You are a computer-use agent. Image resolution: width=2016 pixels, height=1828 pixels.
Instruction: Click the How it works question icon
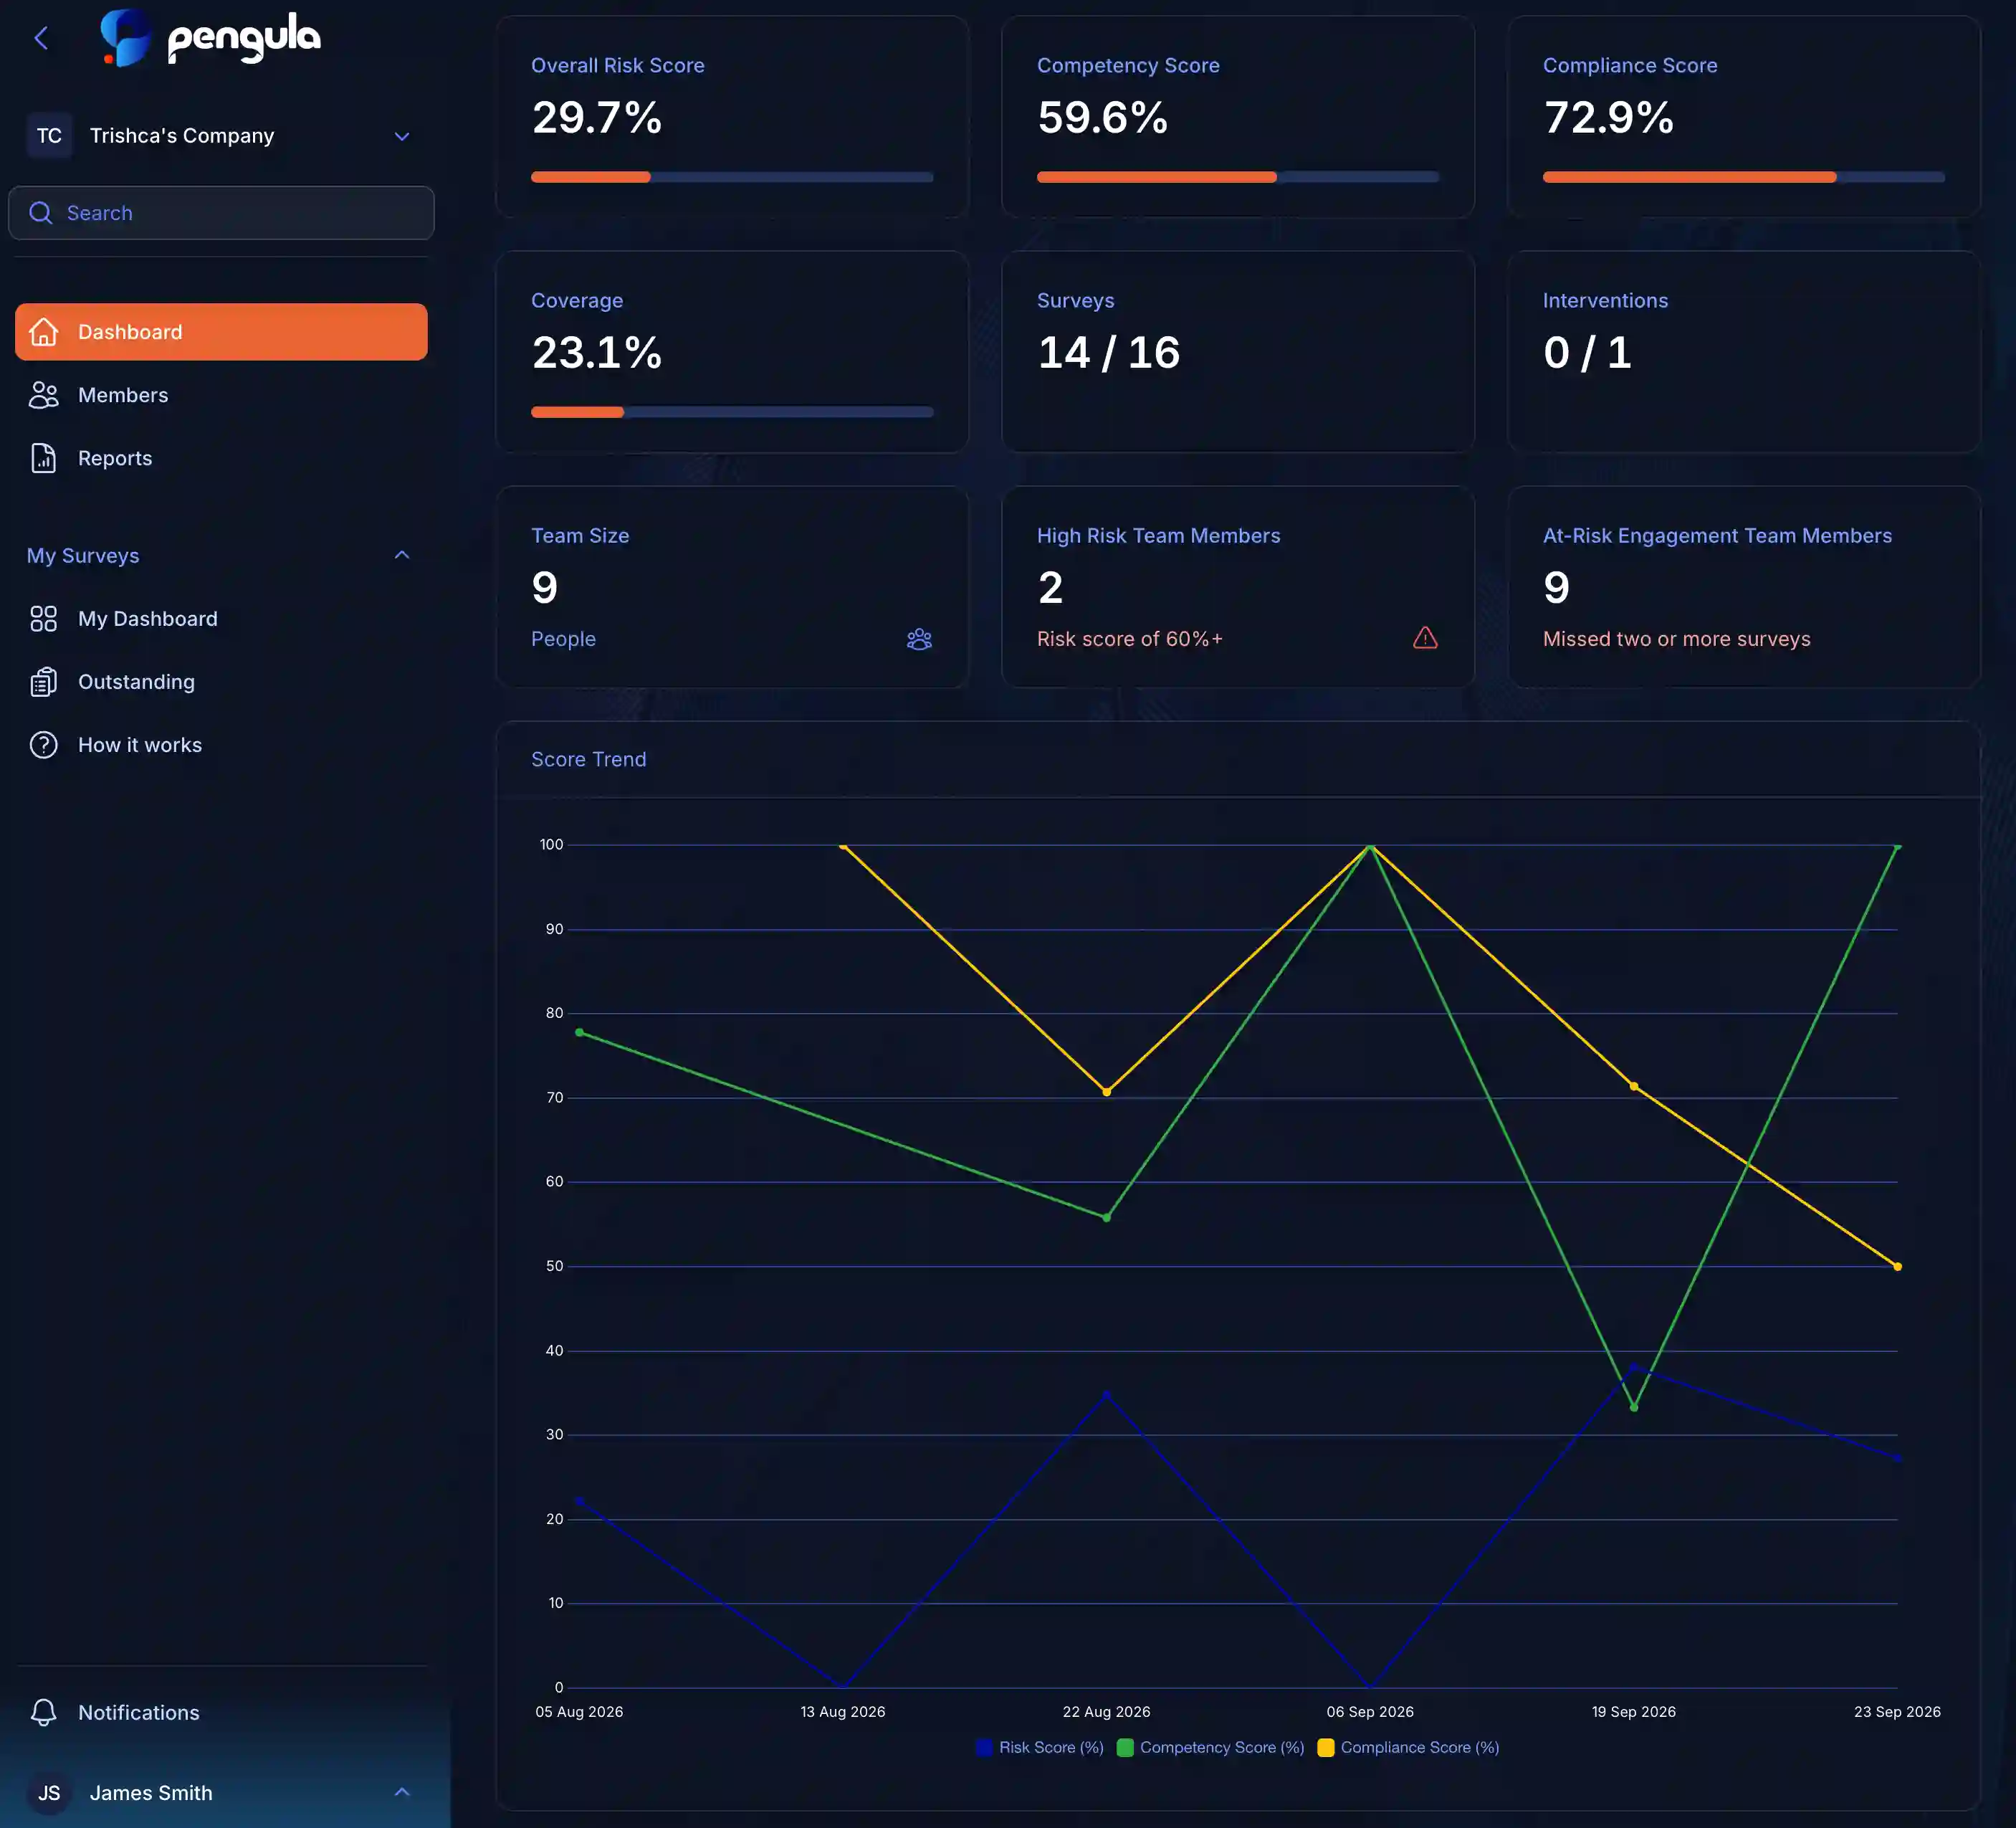[x=43, y=745]
